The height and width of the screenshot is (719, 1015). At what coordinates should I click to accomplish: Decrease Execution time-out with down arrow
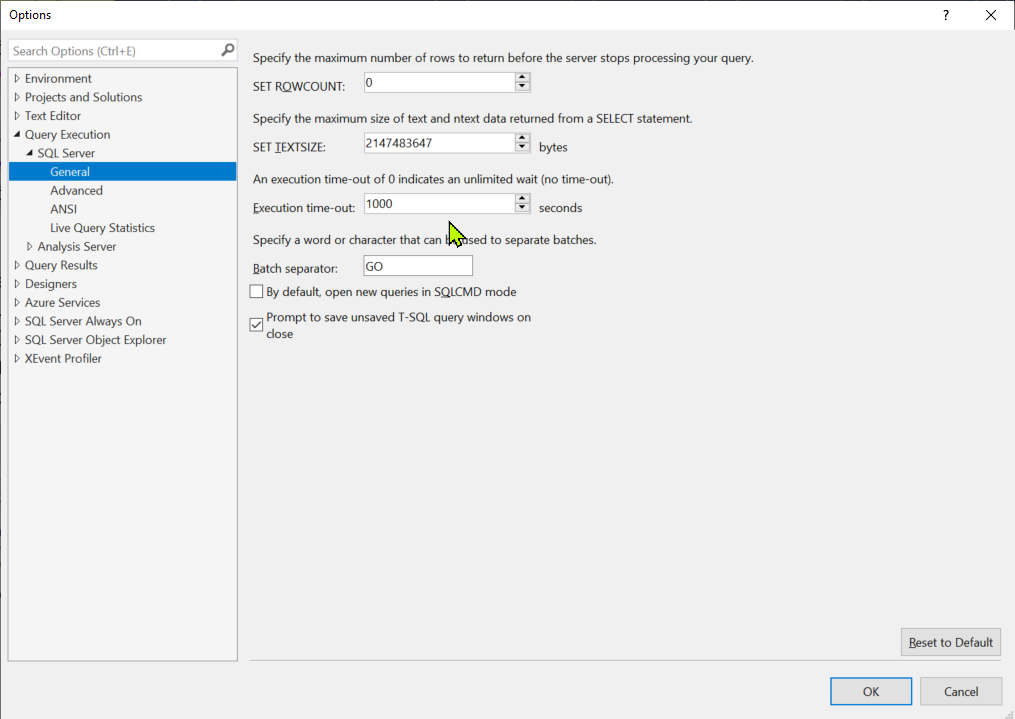pos(522,208)
